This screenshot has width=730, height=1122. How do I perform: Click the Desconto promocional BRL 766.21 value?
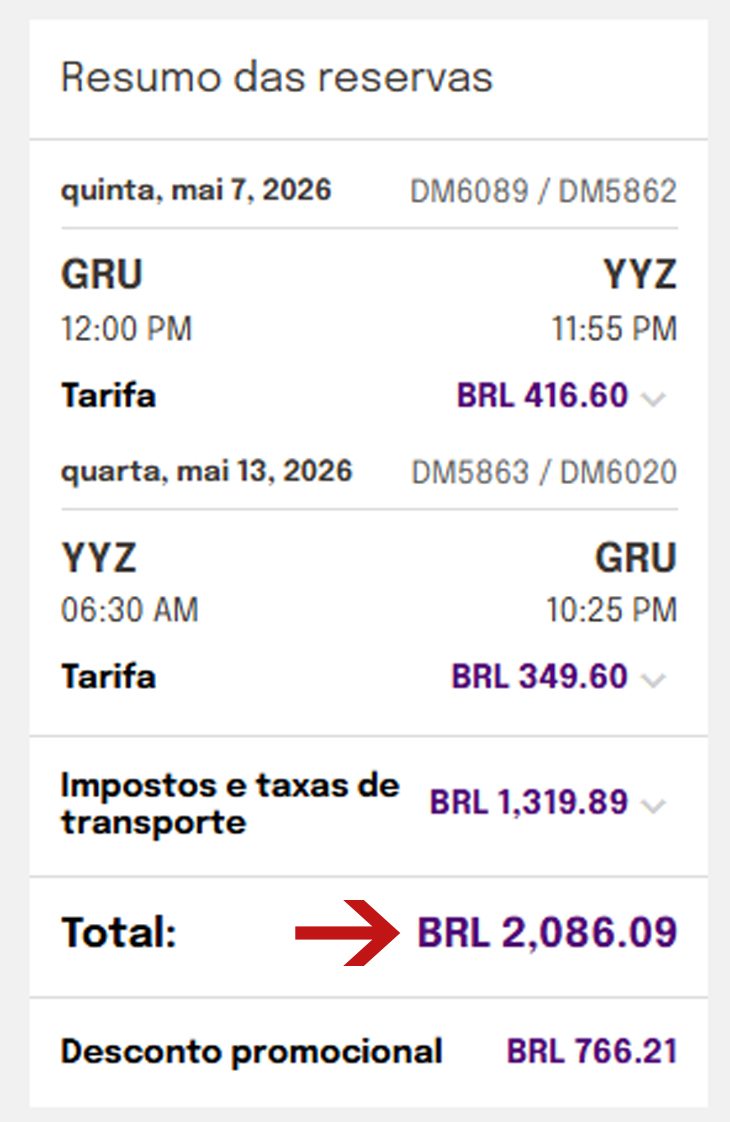[592, 1052]
